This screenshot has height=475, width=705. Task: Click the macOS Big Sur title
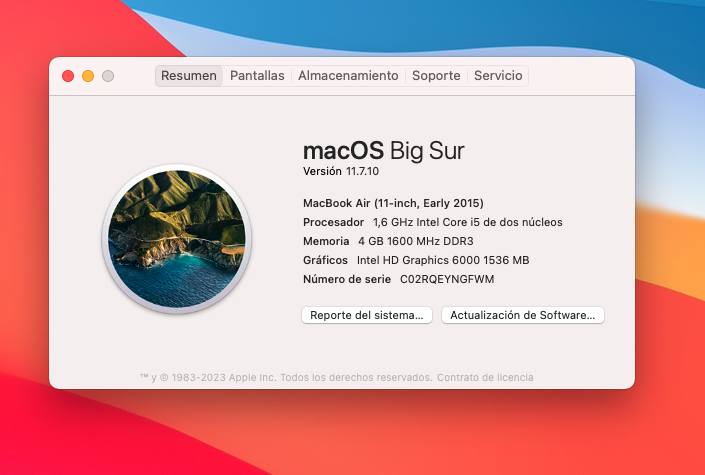point(384,151)
